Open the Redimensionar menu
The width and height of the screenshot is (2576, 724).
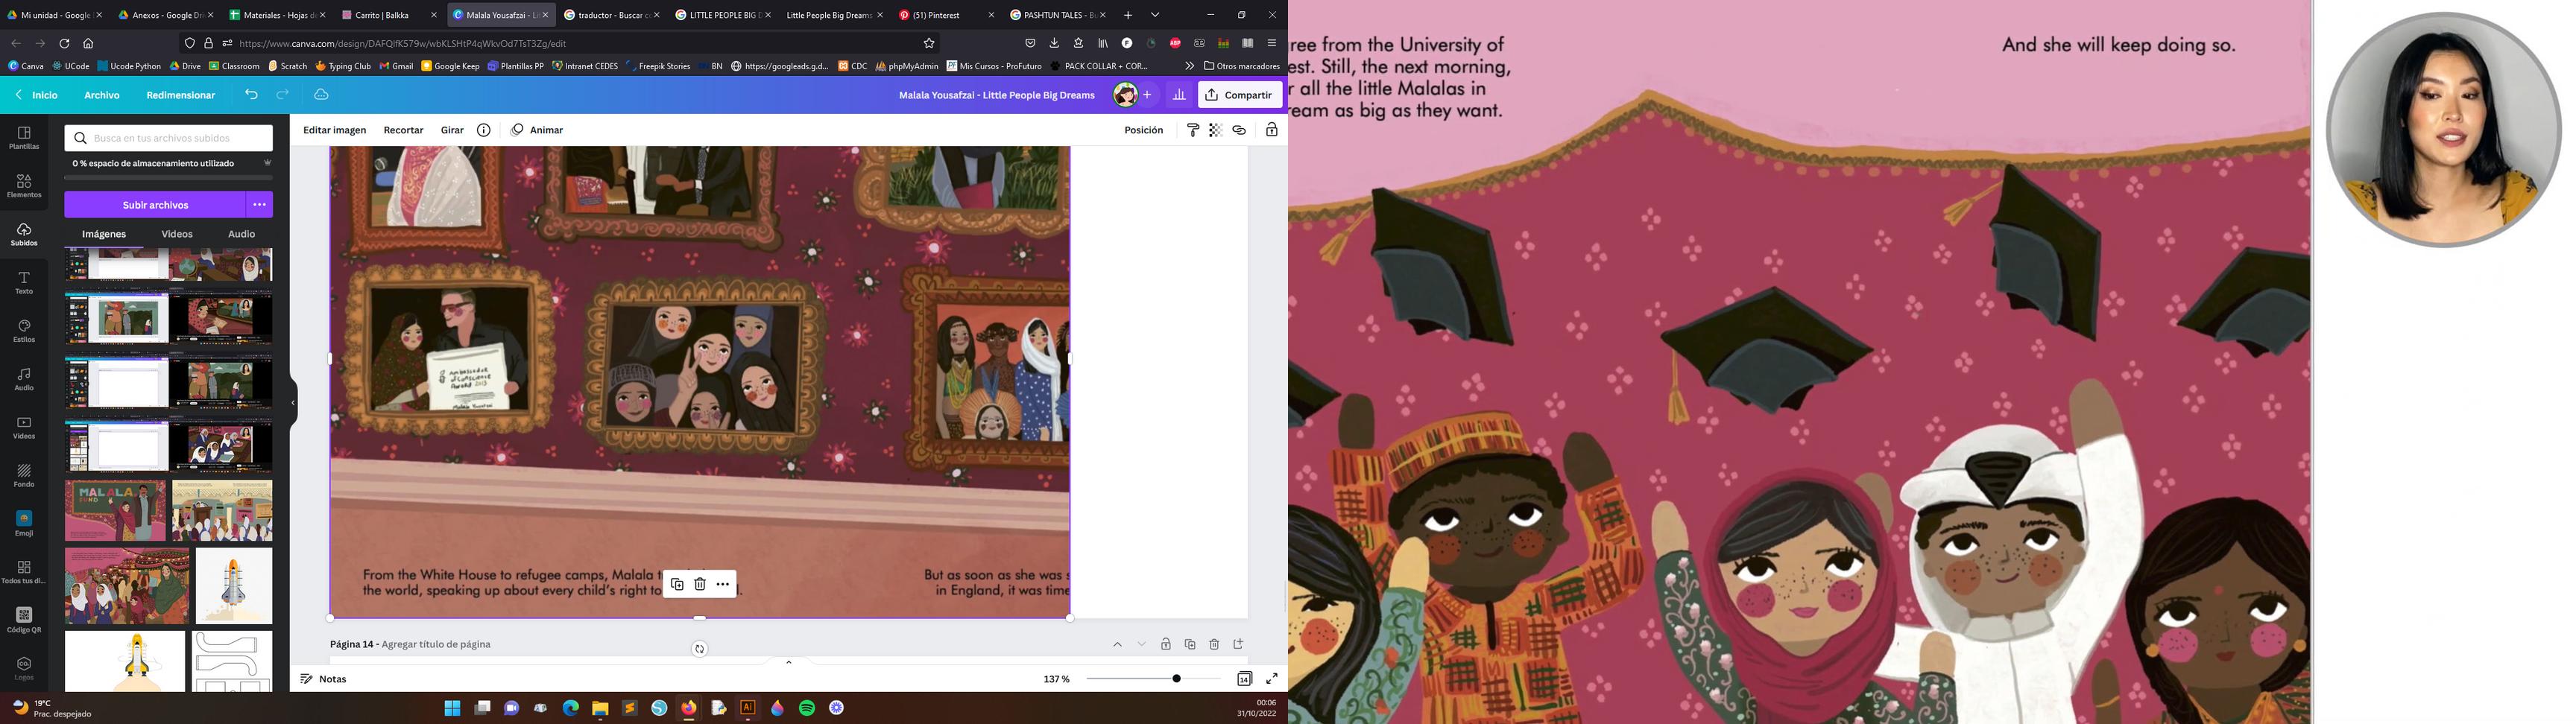[181, 95]
